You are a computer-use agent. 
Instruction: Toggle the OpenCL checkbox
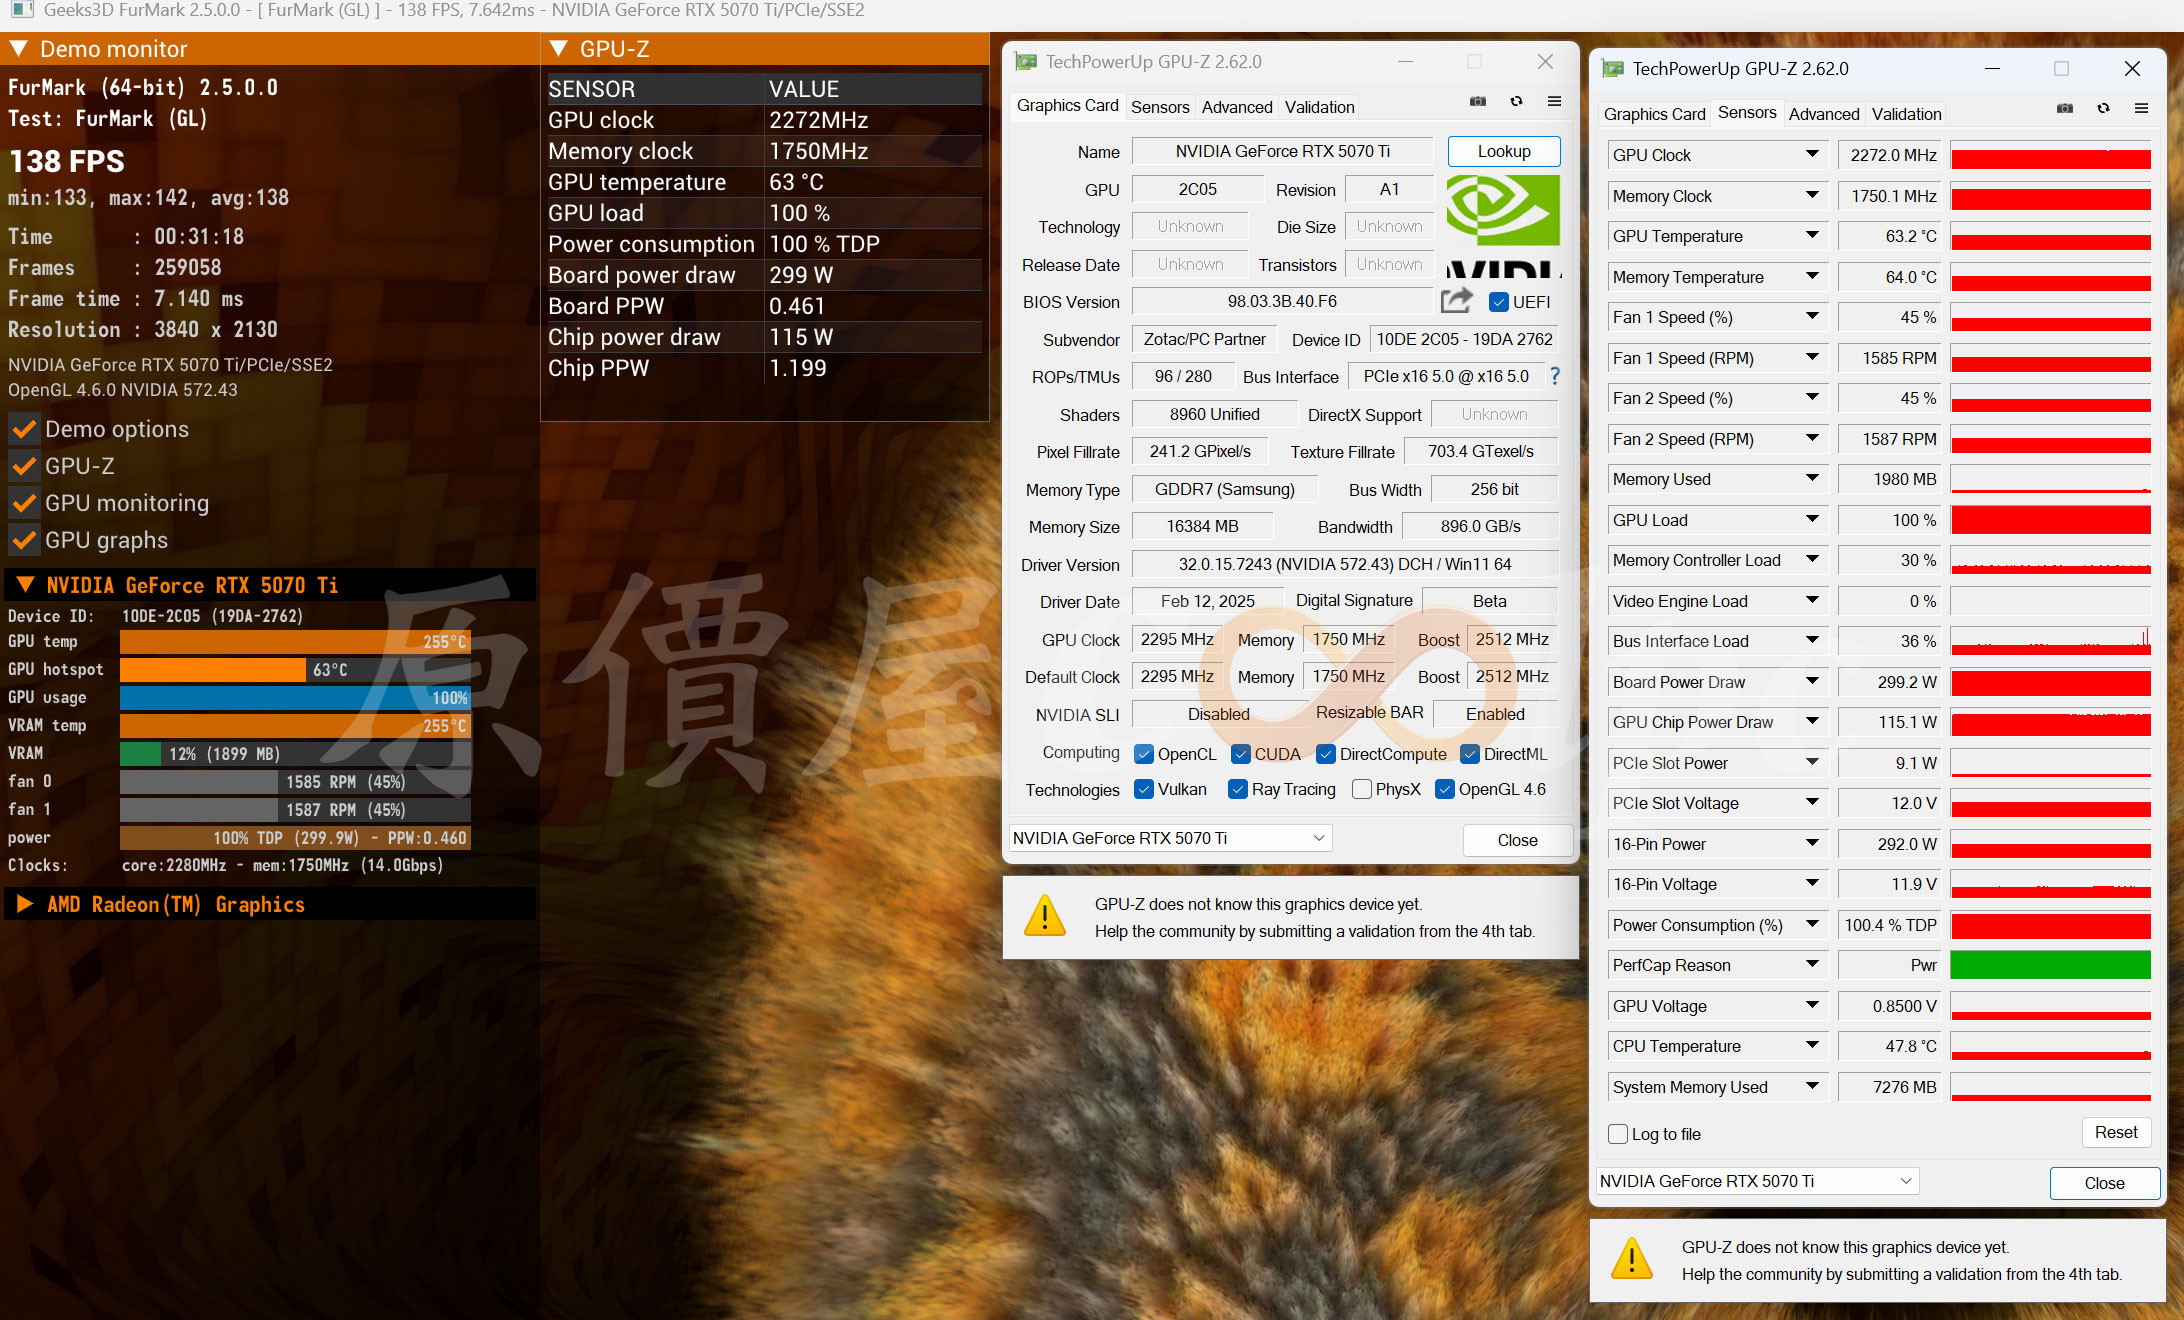tap(1144, 754)
